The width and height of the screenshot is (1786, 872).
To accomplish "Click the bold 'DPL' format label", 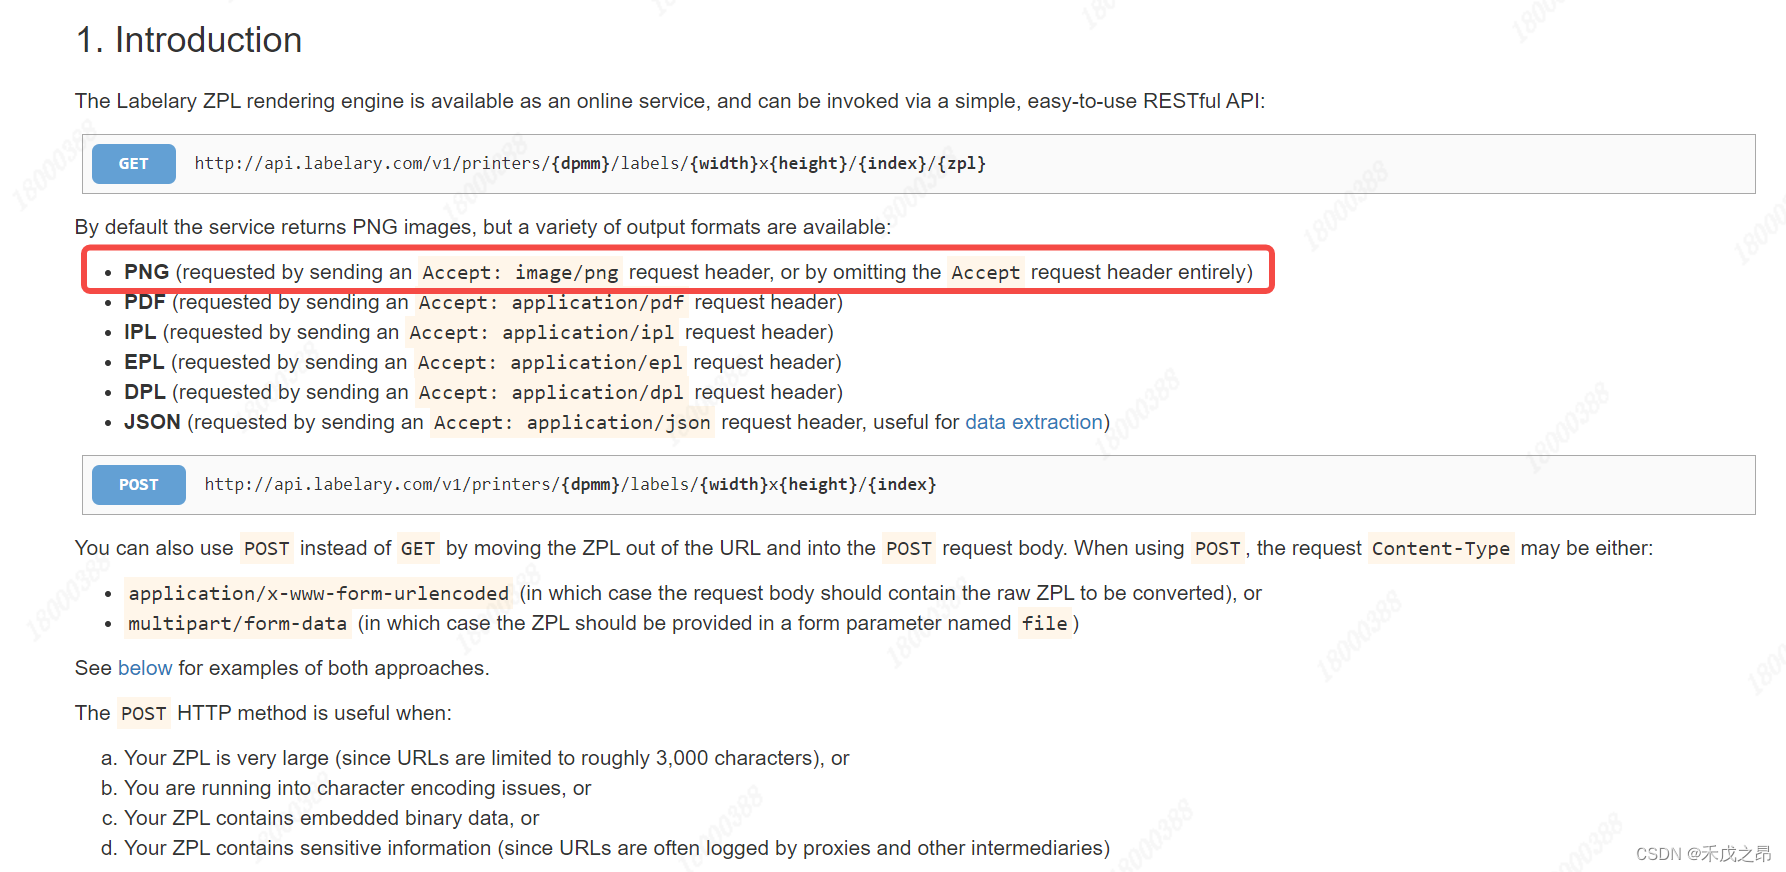I will click(x=145, y=392).
